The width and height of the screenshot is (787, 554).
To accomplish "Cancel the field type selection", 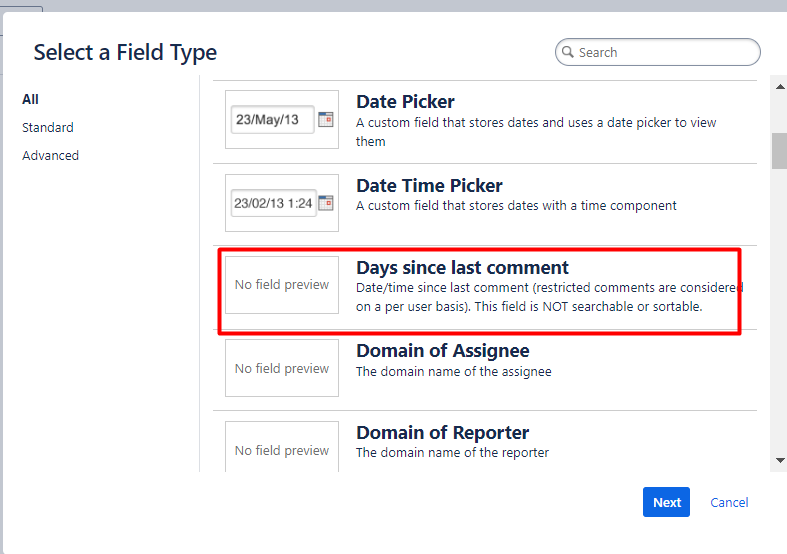I will click(x=729, y=502).
